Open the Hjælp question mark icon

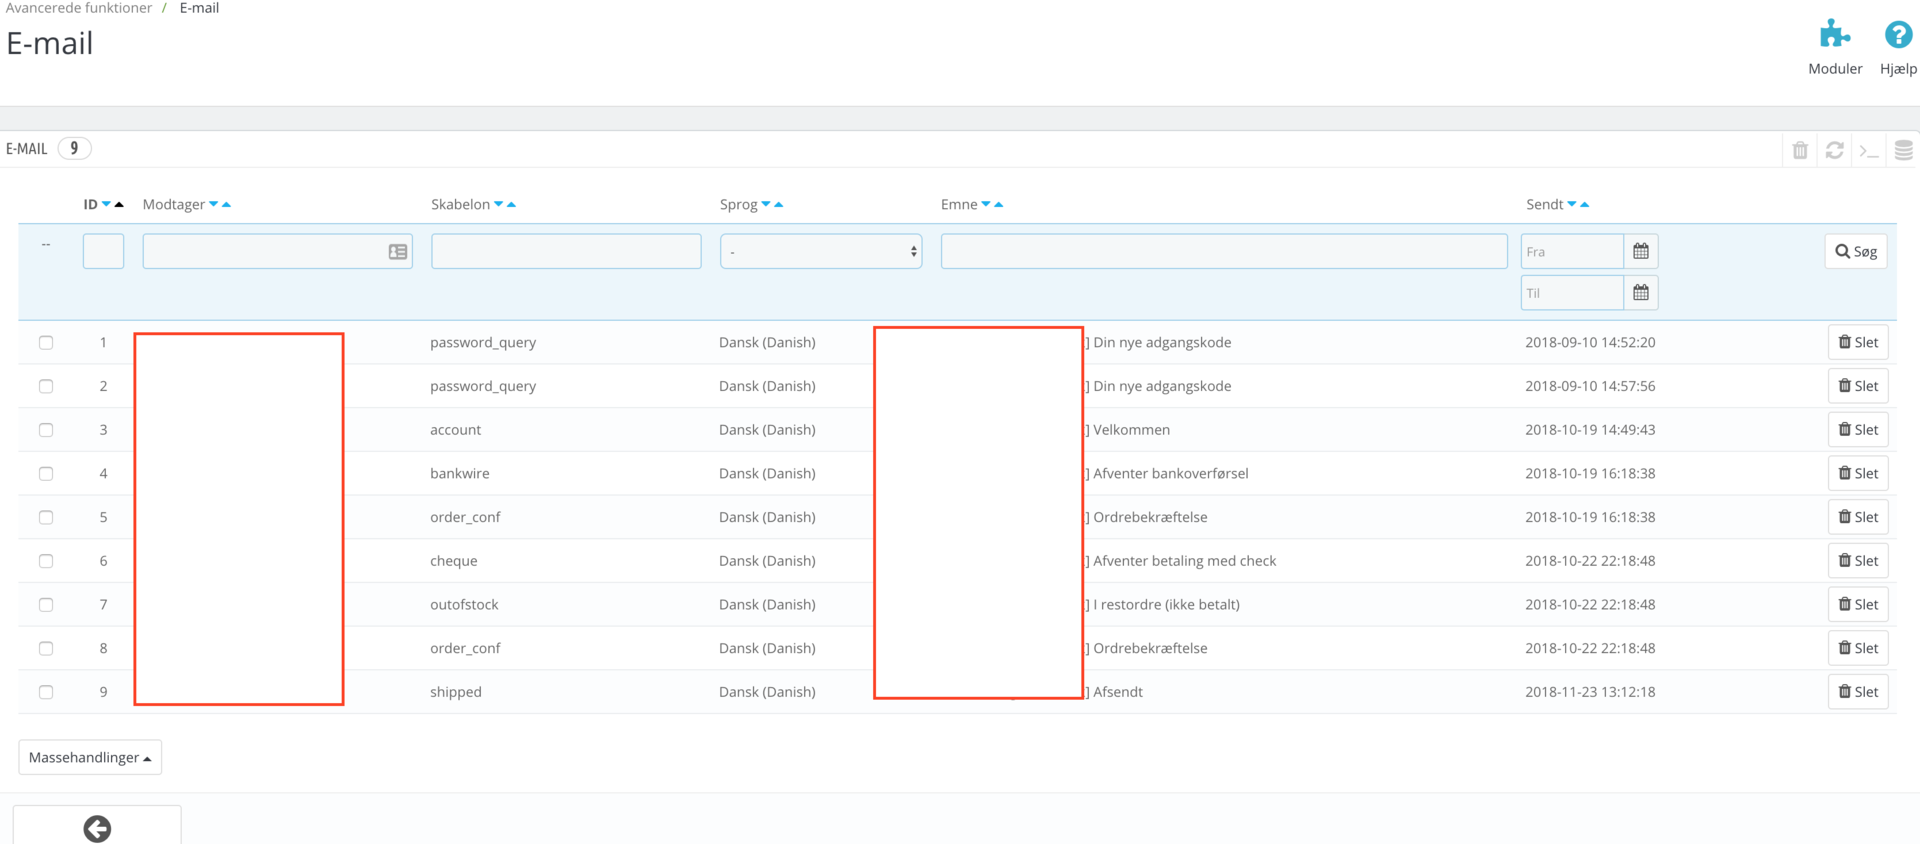pyautogui.click(x=1898, y=35)
